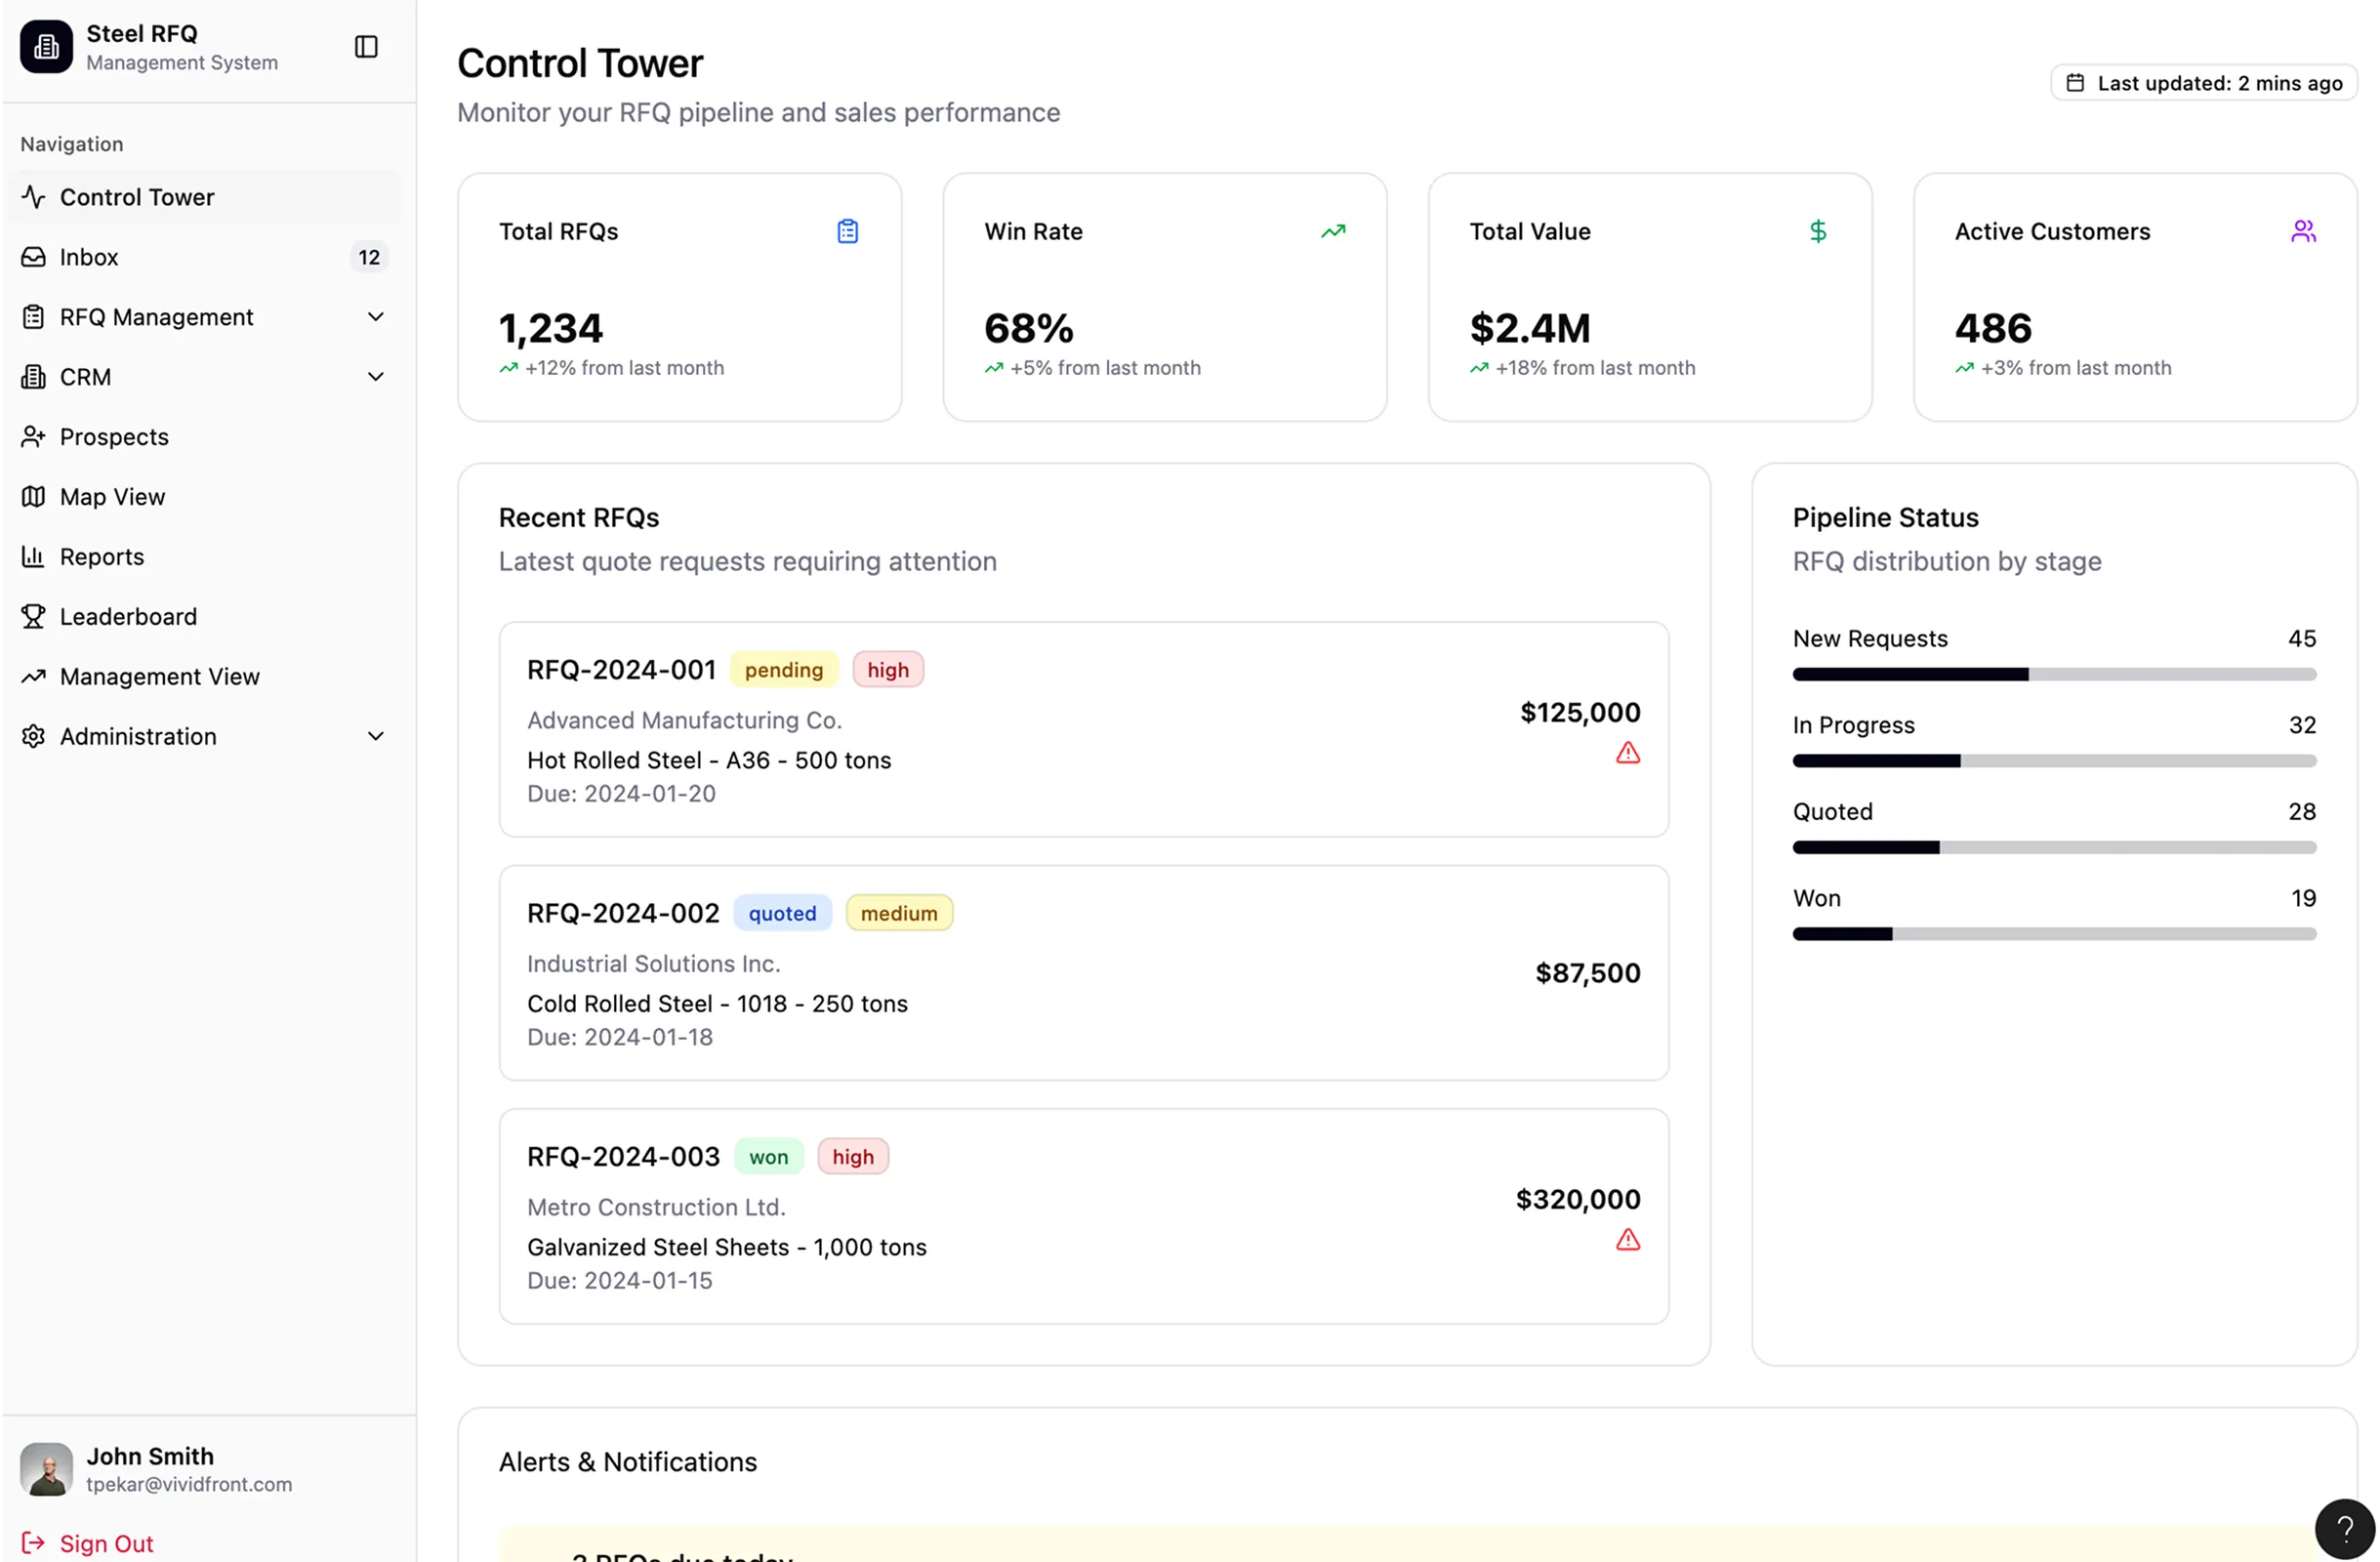Click the Sign Out link
This screenshot has height=1562, width=2380.
[x=106, y=1543]
